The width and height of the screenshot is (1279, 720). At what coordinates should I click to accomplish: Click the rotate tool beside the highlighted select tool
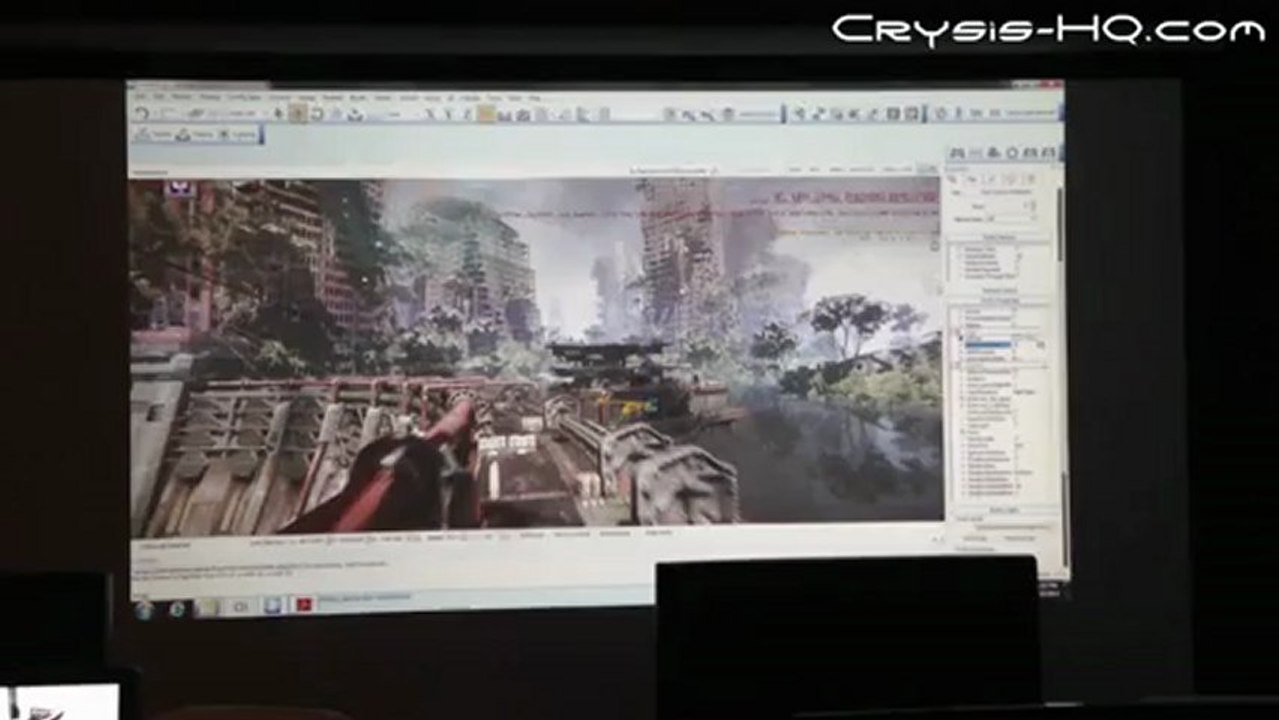(317, 114)
